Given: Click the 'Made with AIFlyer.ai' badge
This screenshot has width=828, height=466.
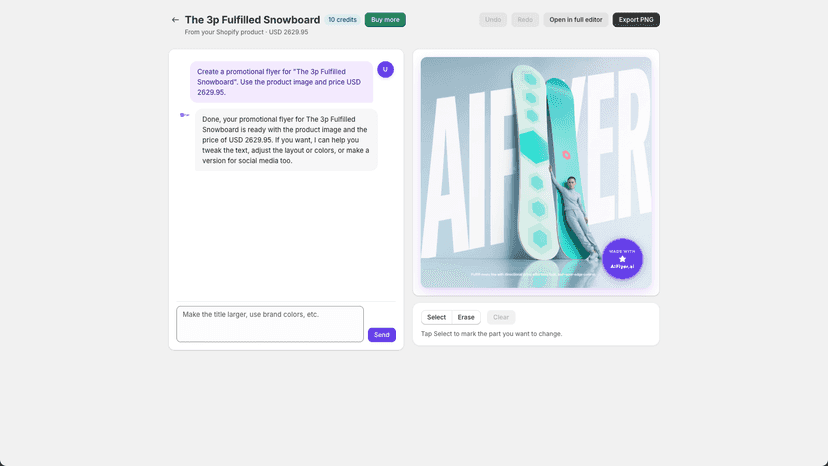Looking at the screenshot, I should tap(623, 259).
